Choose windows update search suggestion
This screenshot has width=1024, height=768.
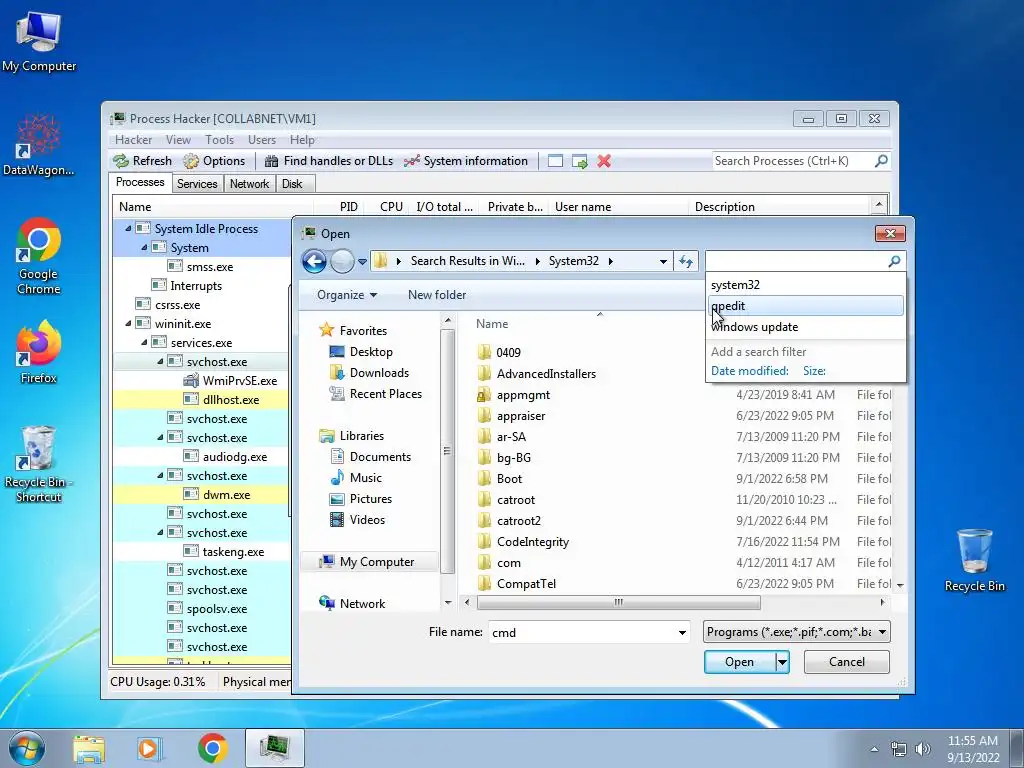coord(806,327)
